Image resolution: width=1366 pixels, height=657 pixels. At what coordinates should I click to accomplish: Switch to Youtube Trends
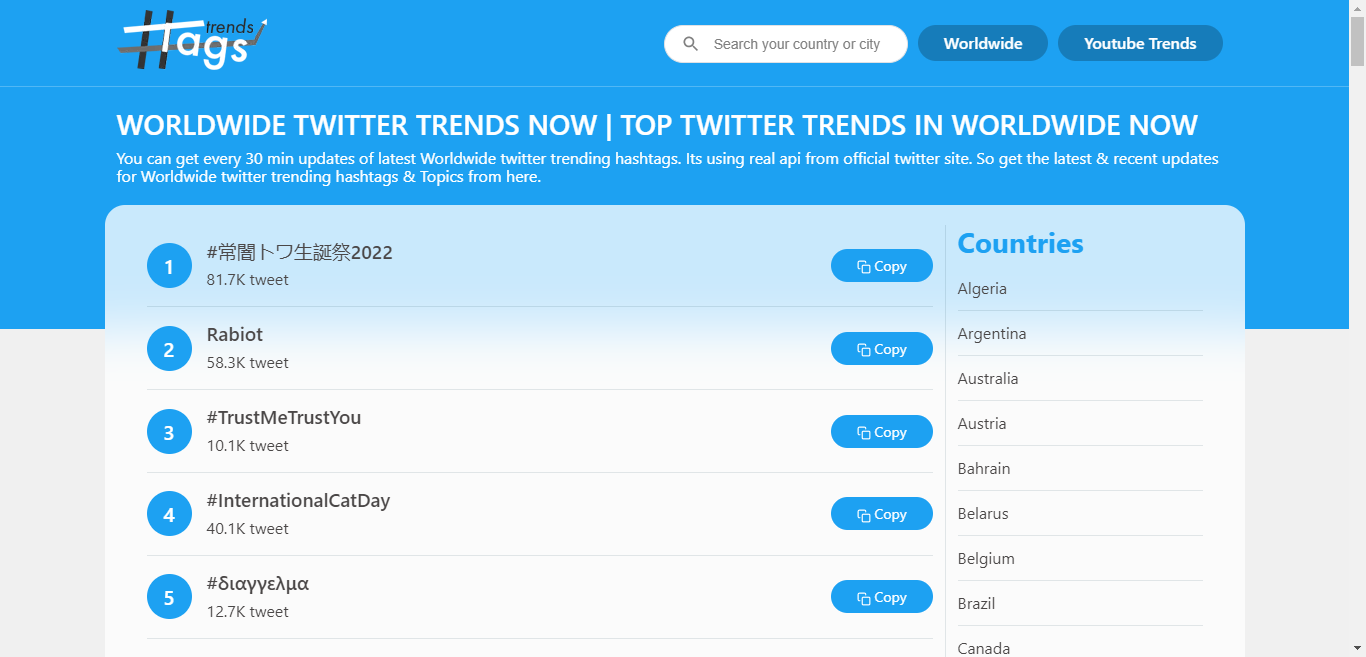tap(1140, 43)
